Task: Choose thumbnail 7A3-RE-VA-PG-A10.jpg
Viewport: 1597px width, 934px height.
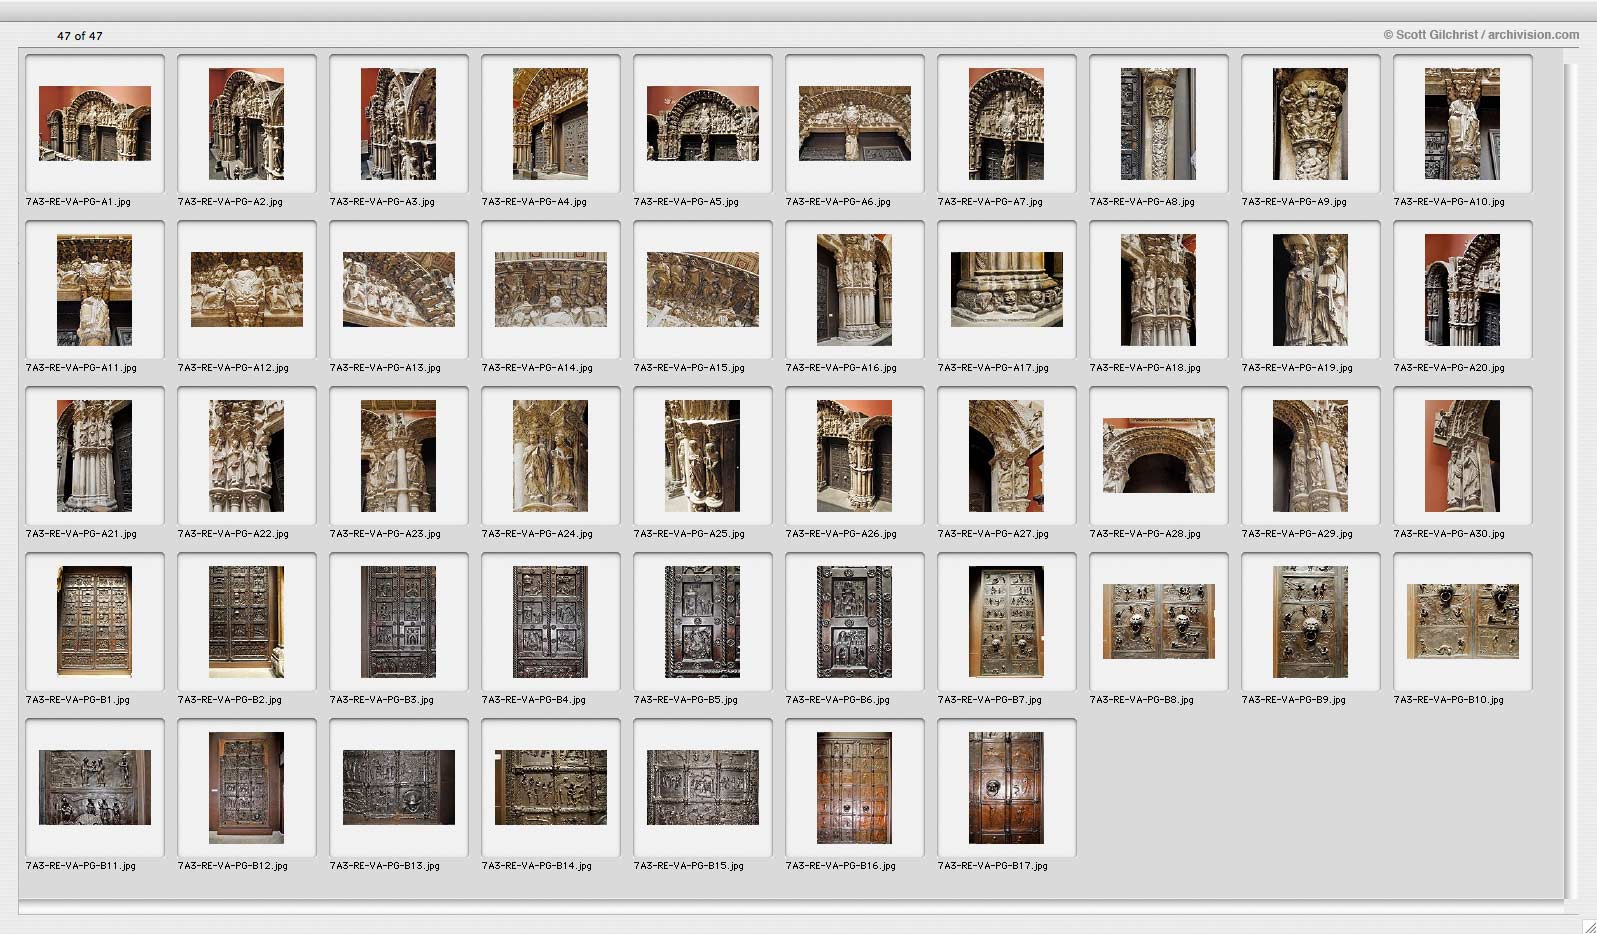Action: pyautogui.click(x=1463, y=123)
